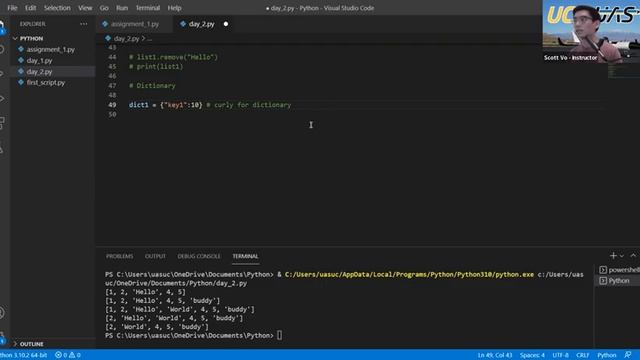Open day_1.py in the Explorer tree
Viewport: 640px width, 360px height.
pyautogui.click(x=40, y=60)
